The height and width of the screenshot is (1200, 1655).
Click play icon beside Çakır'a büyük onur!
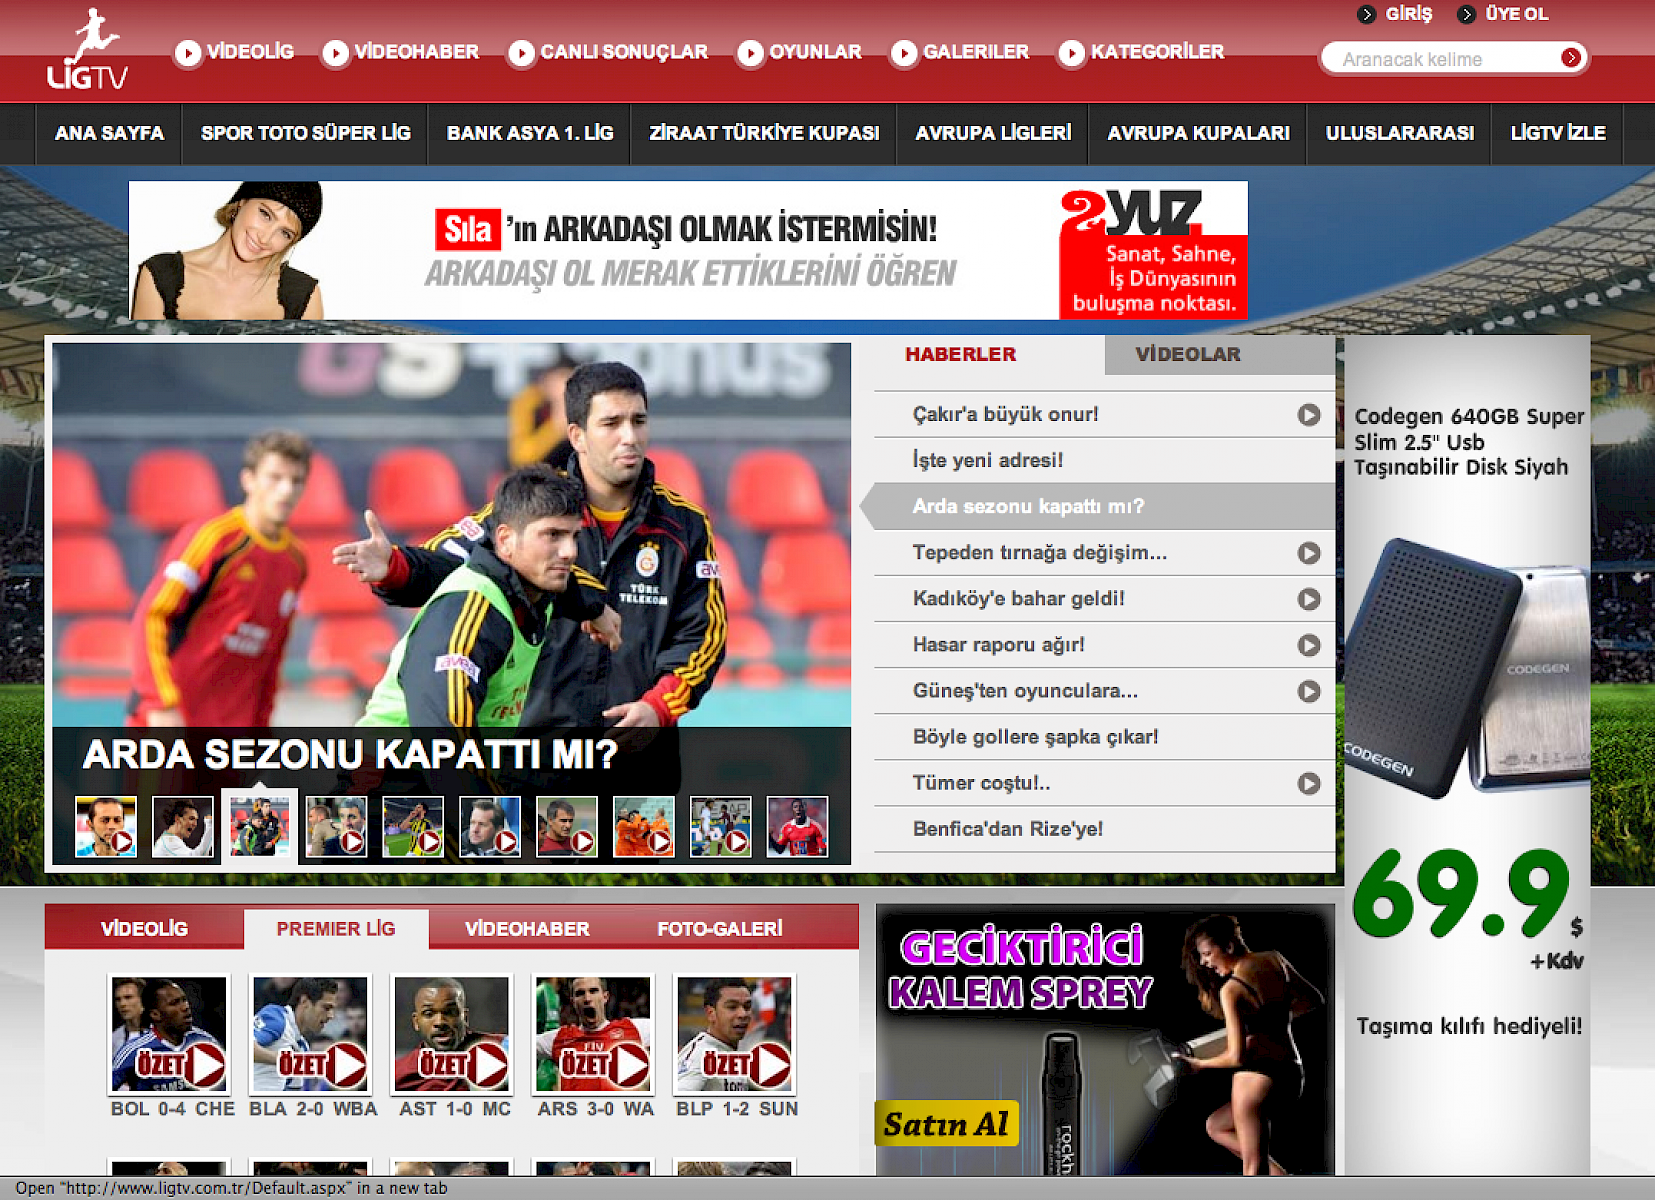(x=1308, y=415)
